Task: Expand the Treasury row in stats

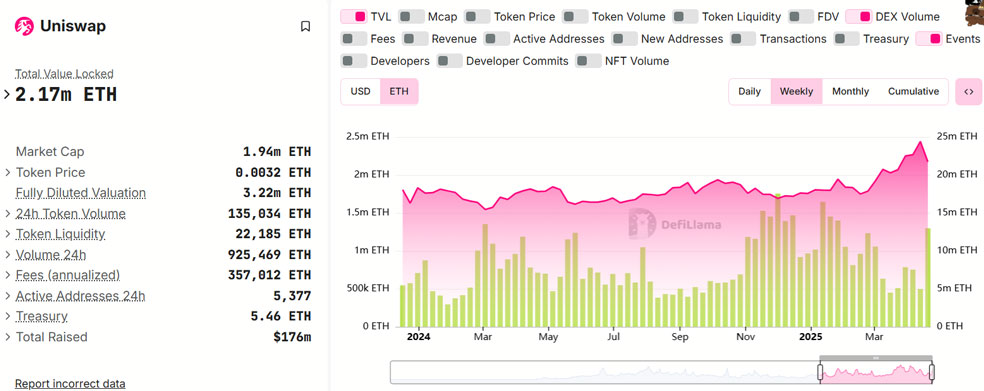Action: 8,316
